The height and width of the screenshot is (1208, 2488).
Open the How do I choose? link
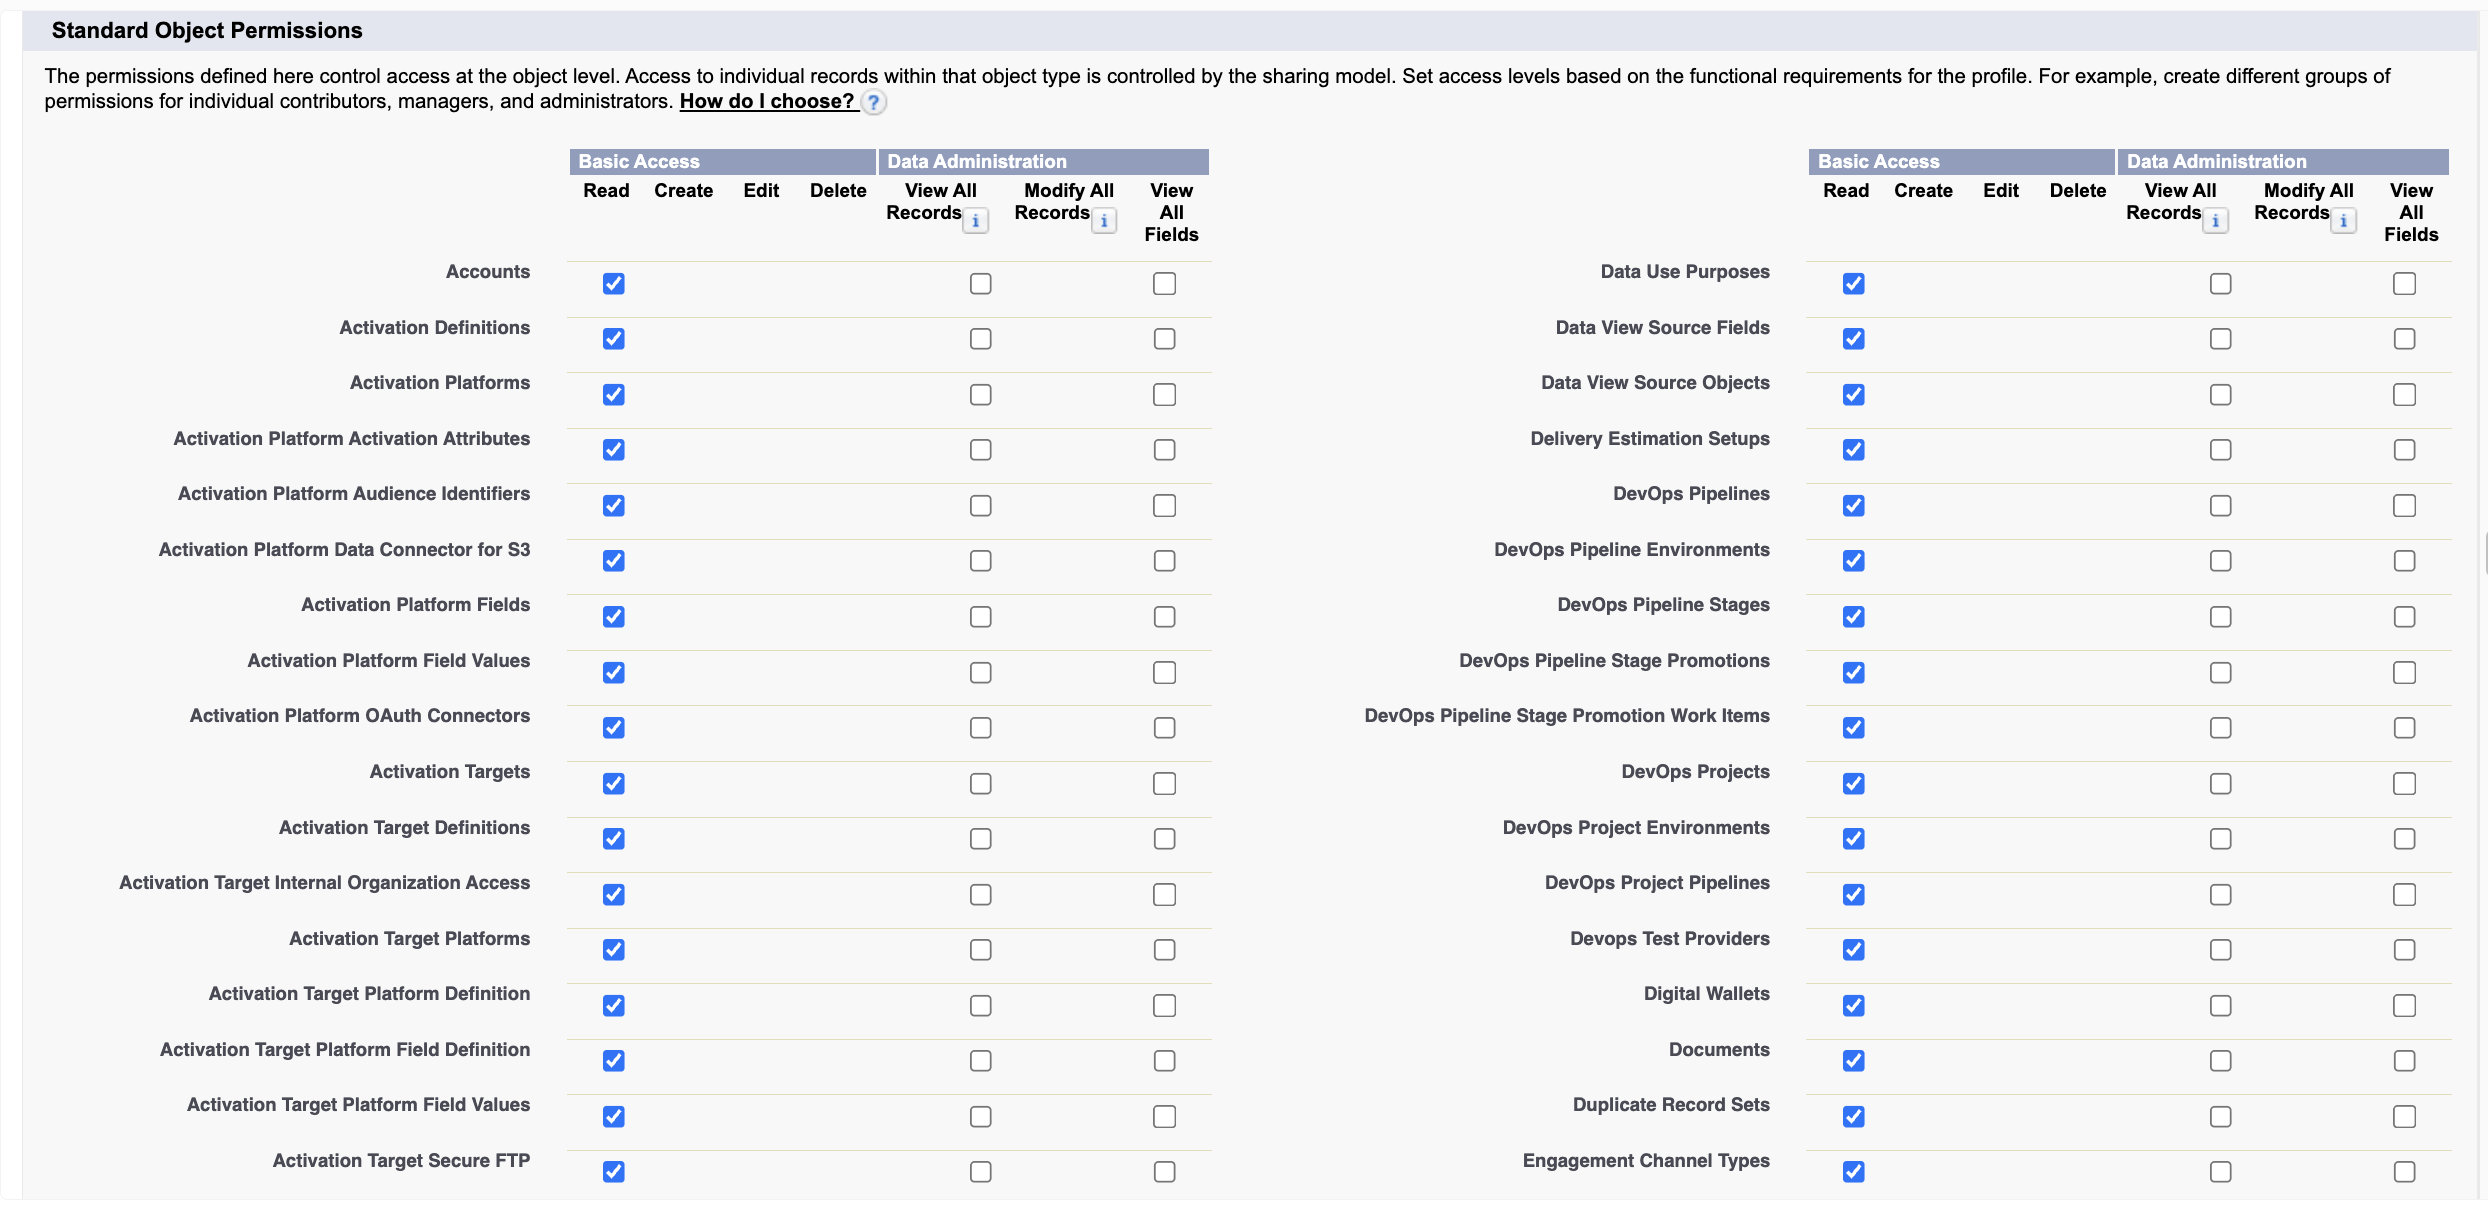767,101
